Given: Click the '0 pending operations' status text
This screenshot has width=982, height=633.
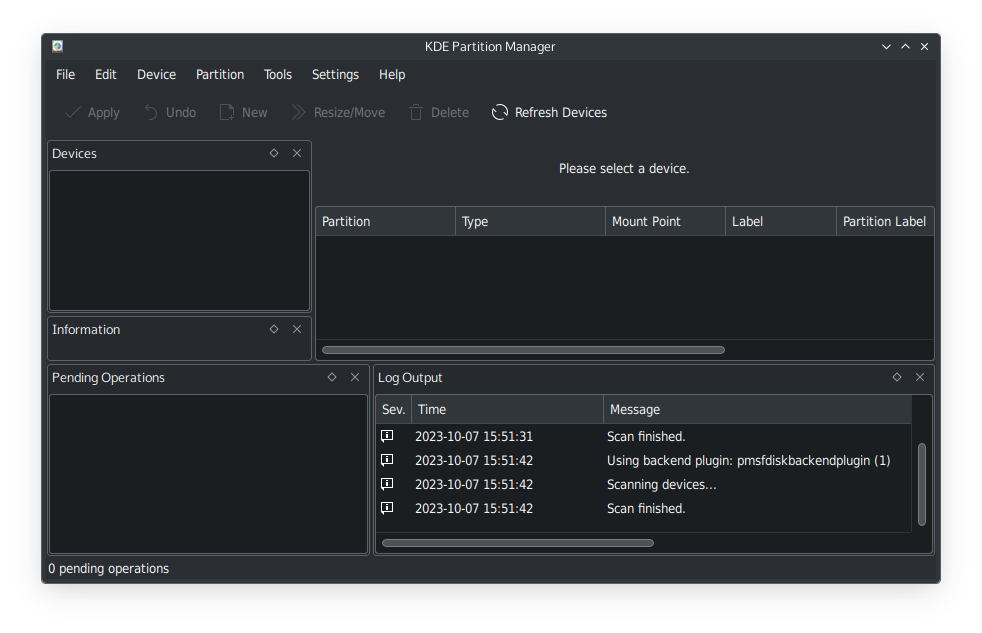Looking at the screenshot, I should (x=108, y=569).
